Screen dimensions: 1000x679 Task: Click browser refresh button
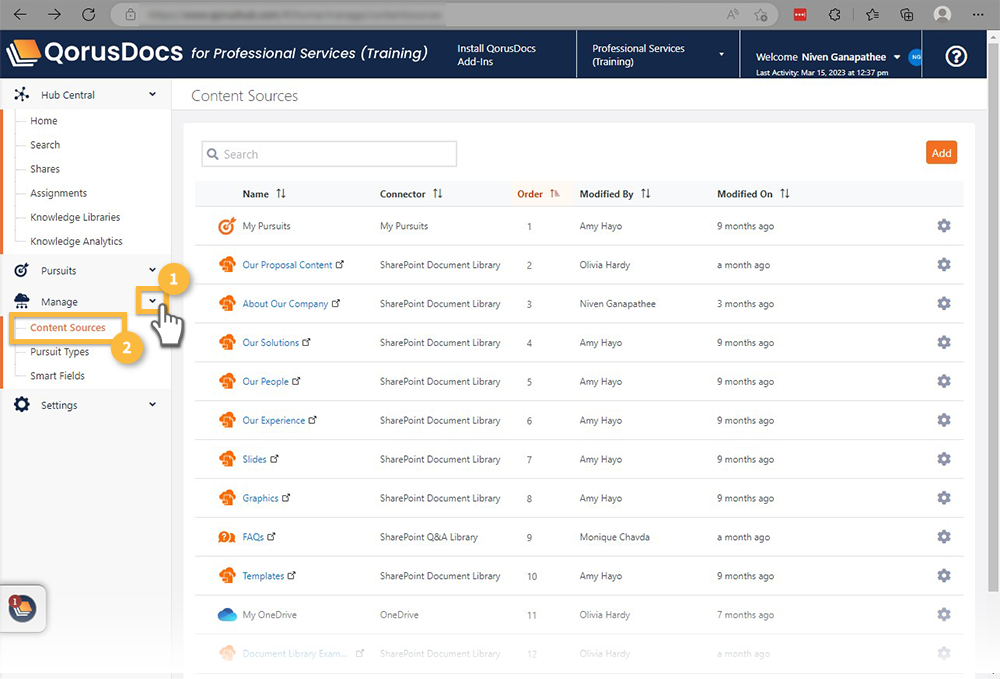[89, 15]
